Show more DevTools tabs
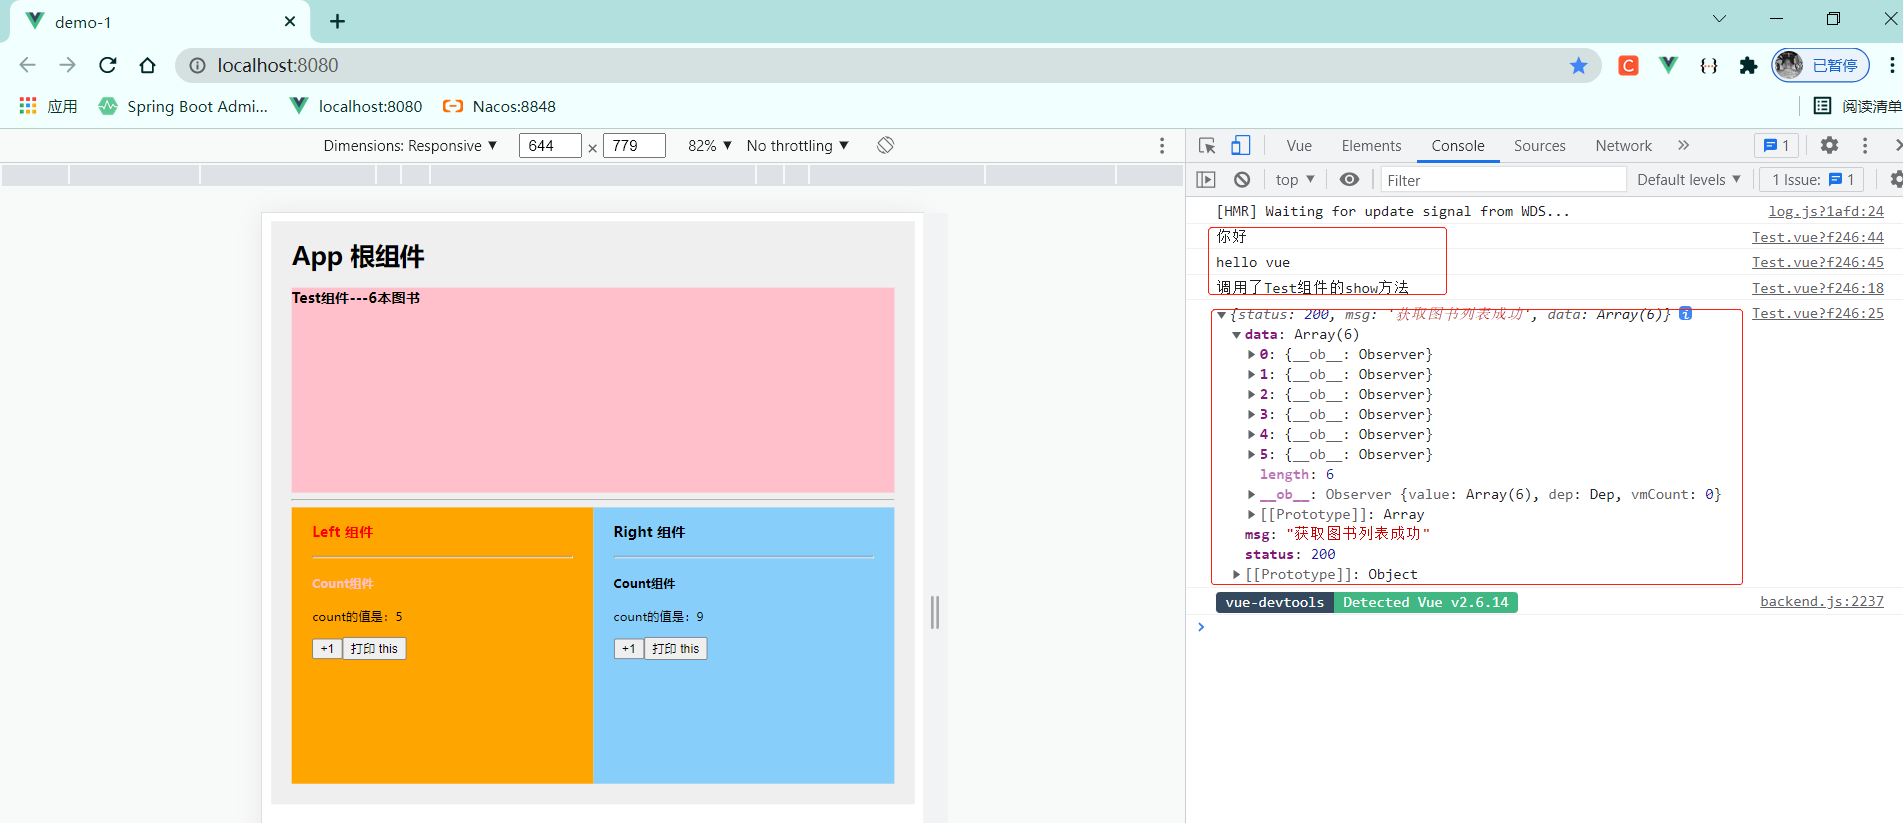The width and height of the screenshot is (1903, 823). point(1684,146)
